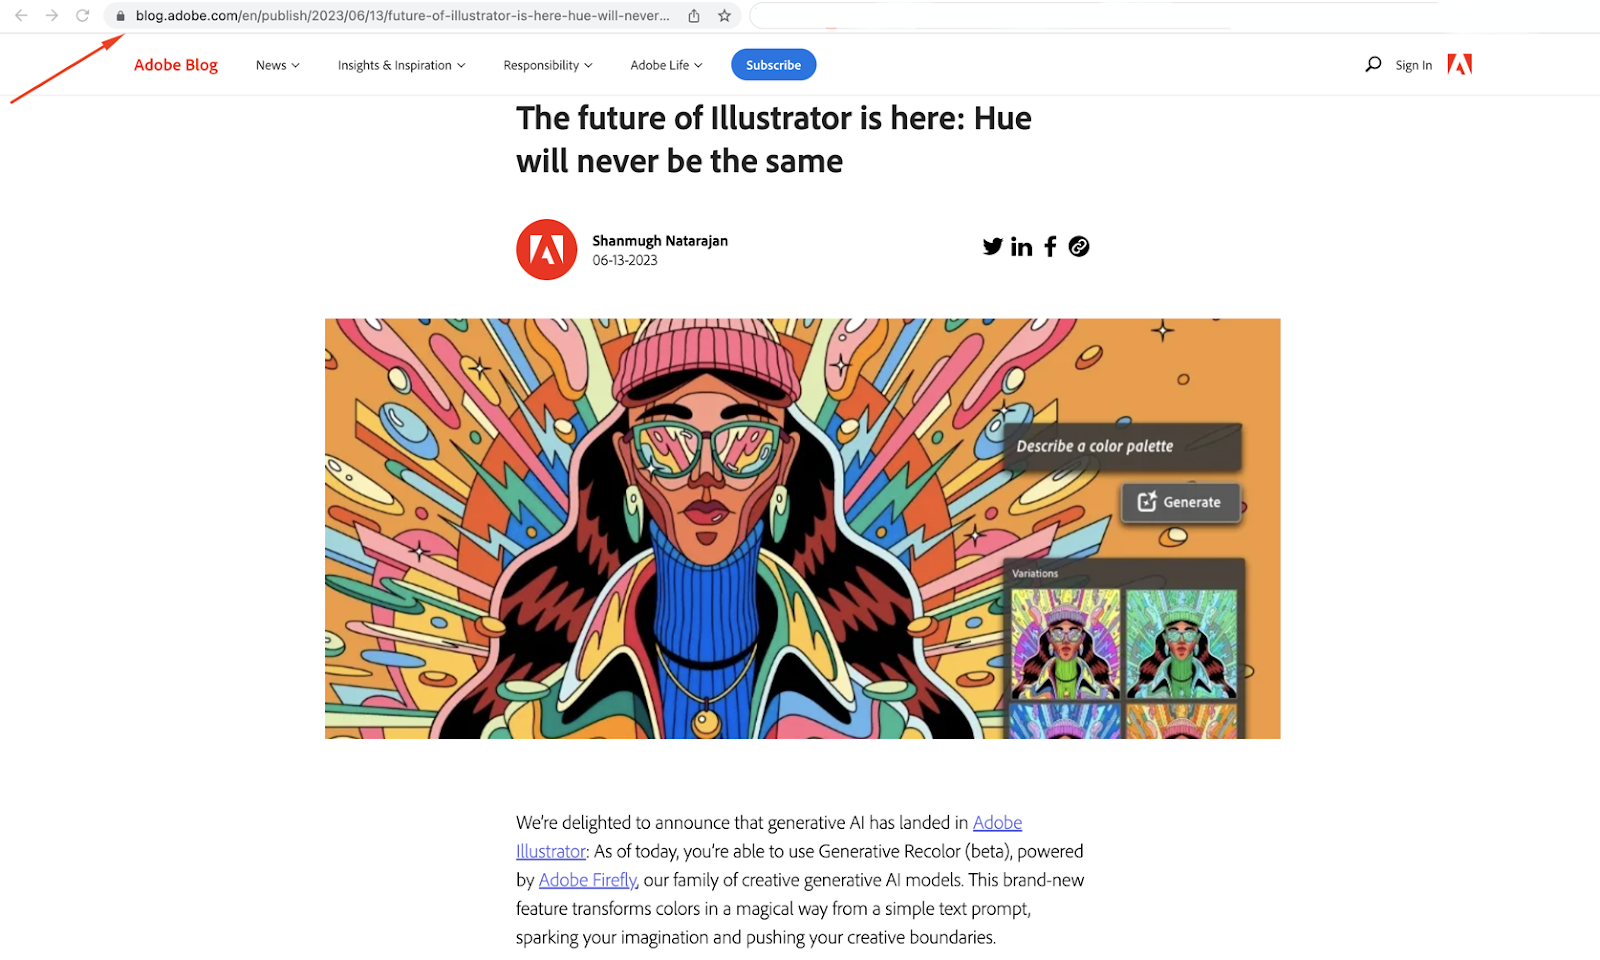Click the browser share icon
This screenshot has width=1600, height=960.
point(694,16)
